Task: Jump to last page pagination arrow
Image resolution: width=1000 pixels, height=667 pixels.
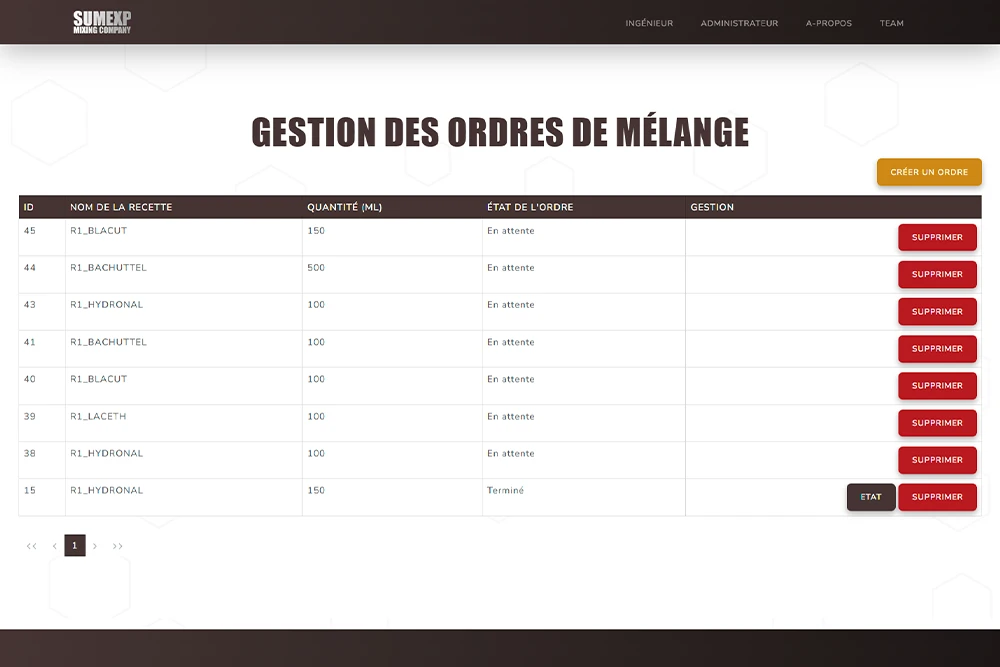Action: (x=118, y=546)
